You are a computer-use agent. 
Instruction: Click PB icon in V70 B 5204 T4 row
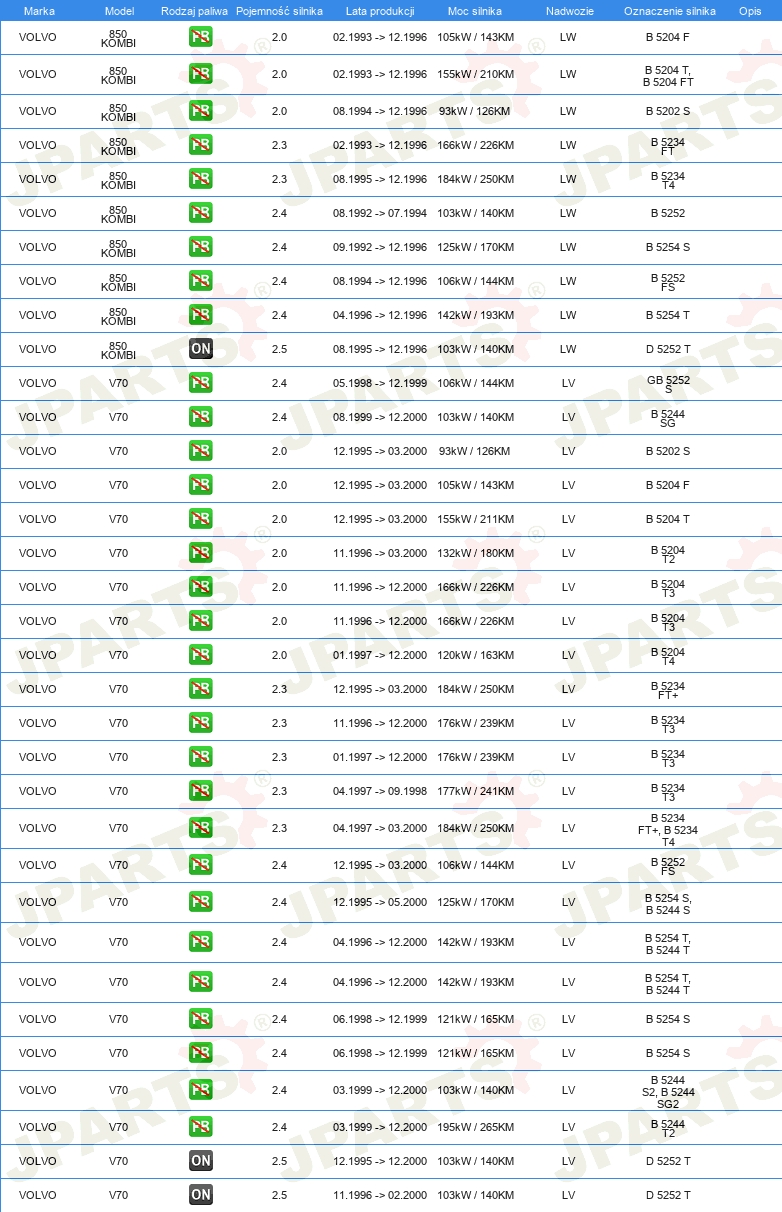tap(200, 655)
